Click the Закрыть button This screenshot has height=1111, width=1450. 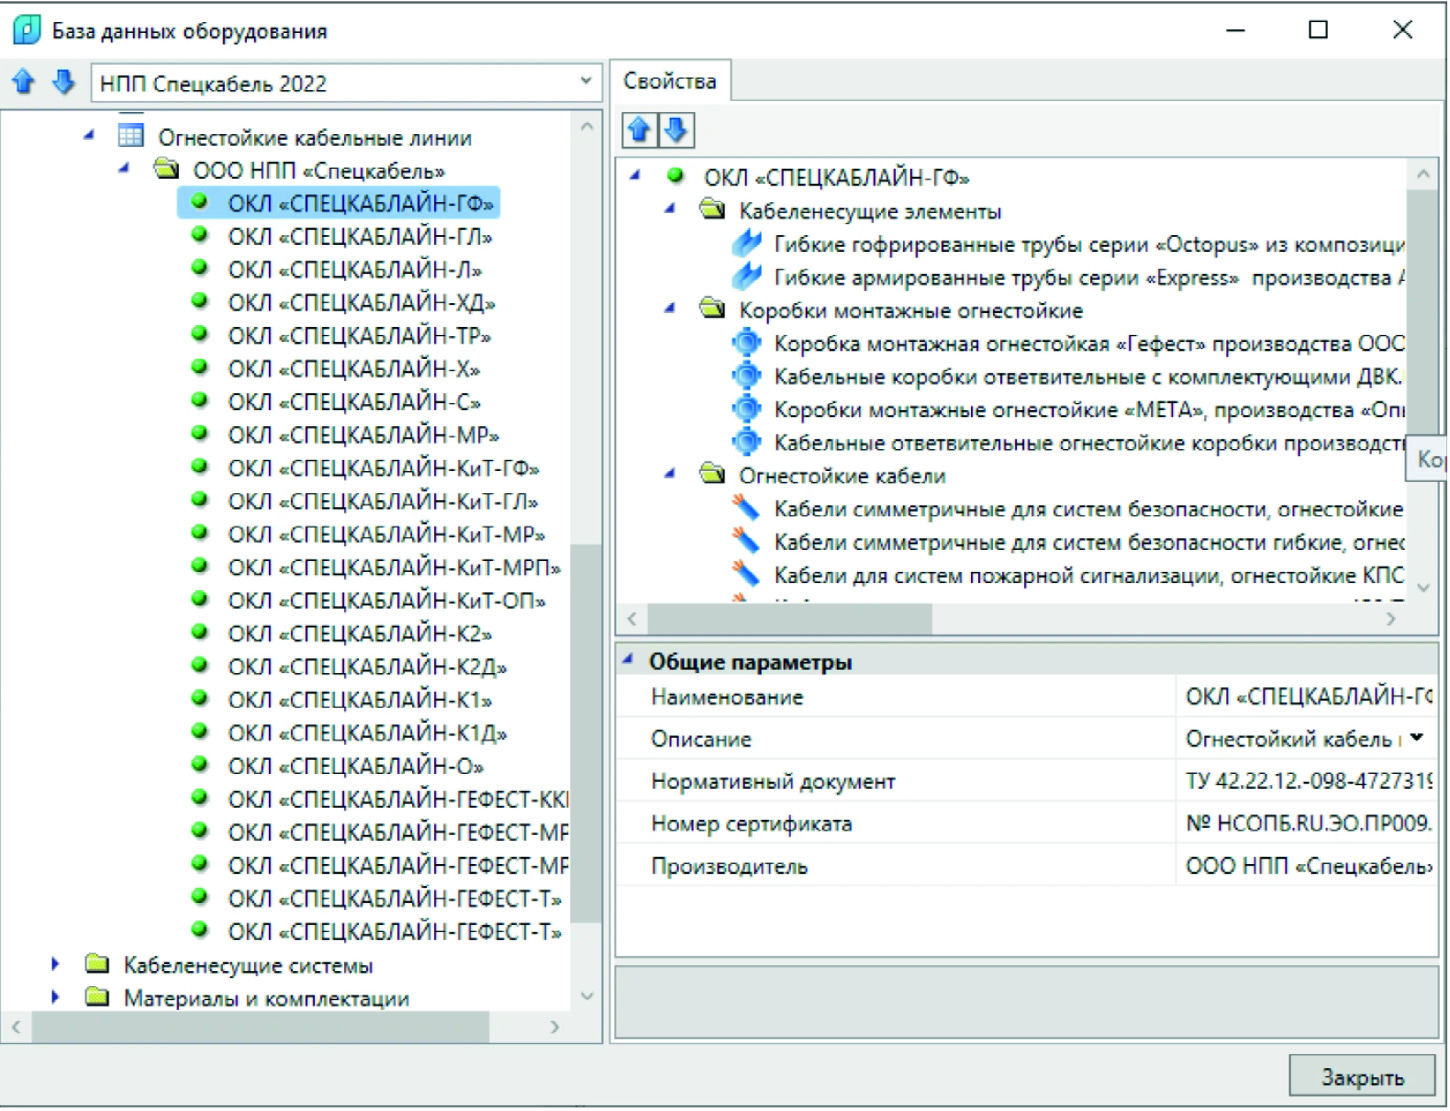click(1362, 1077)
